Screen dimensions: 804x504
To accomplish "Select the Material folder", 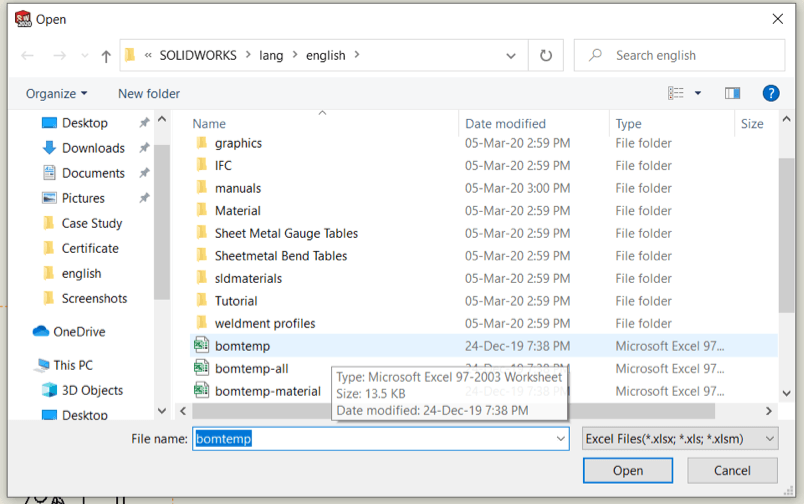I will coord(237,211).
